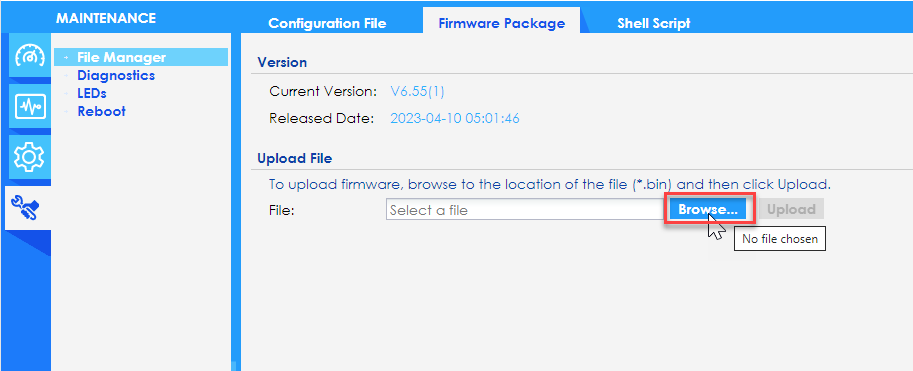The width and height of the screenshot is (913, 371).
Task: Click the current version value V6.55(1)
Action: pos(417,91)
